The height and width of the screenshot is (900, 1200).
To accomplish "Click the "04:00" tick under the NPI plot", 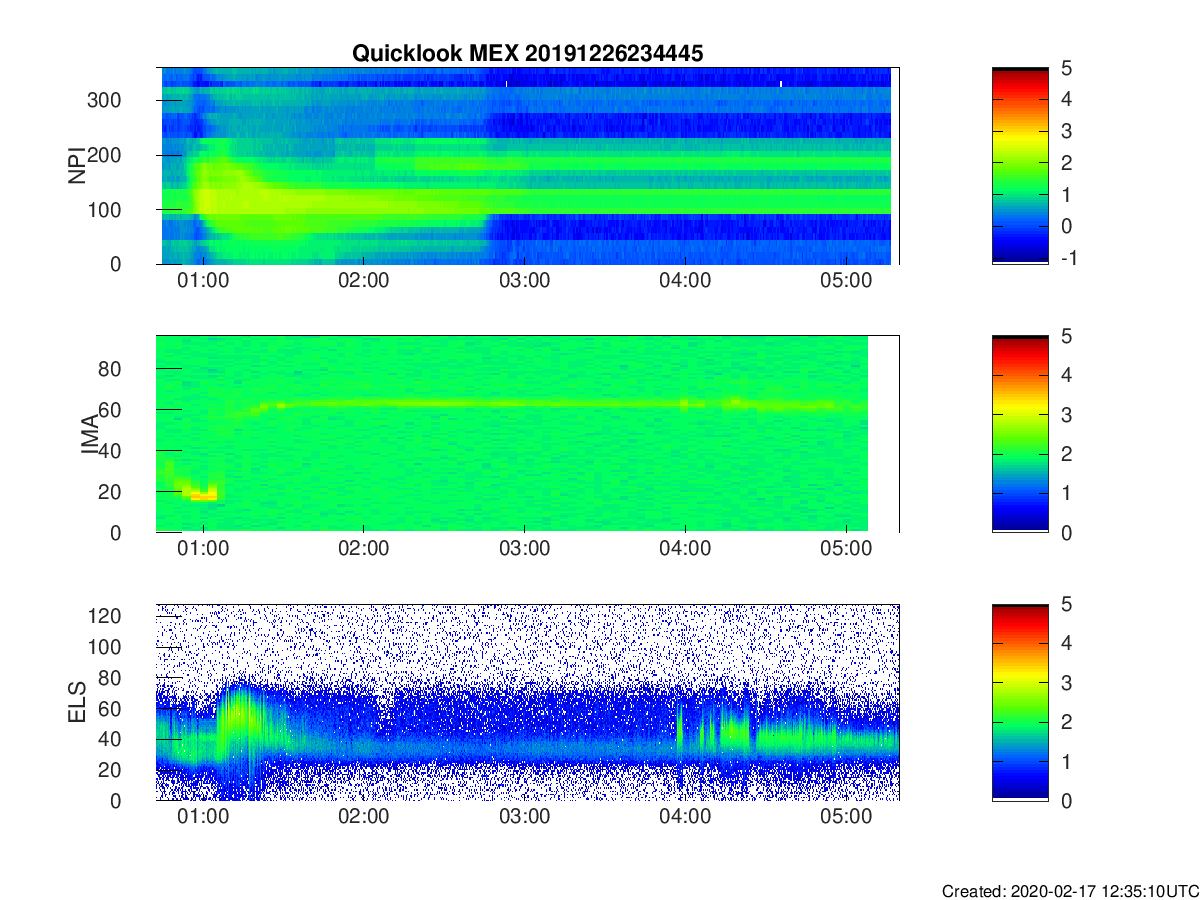I will (x=686, y=280).
